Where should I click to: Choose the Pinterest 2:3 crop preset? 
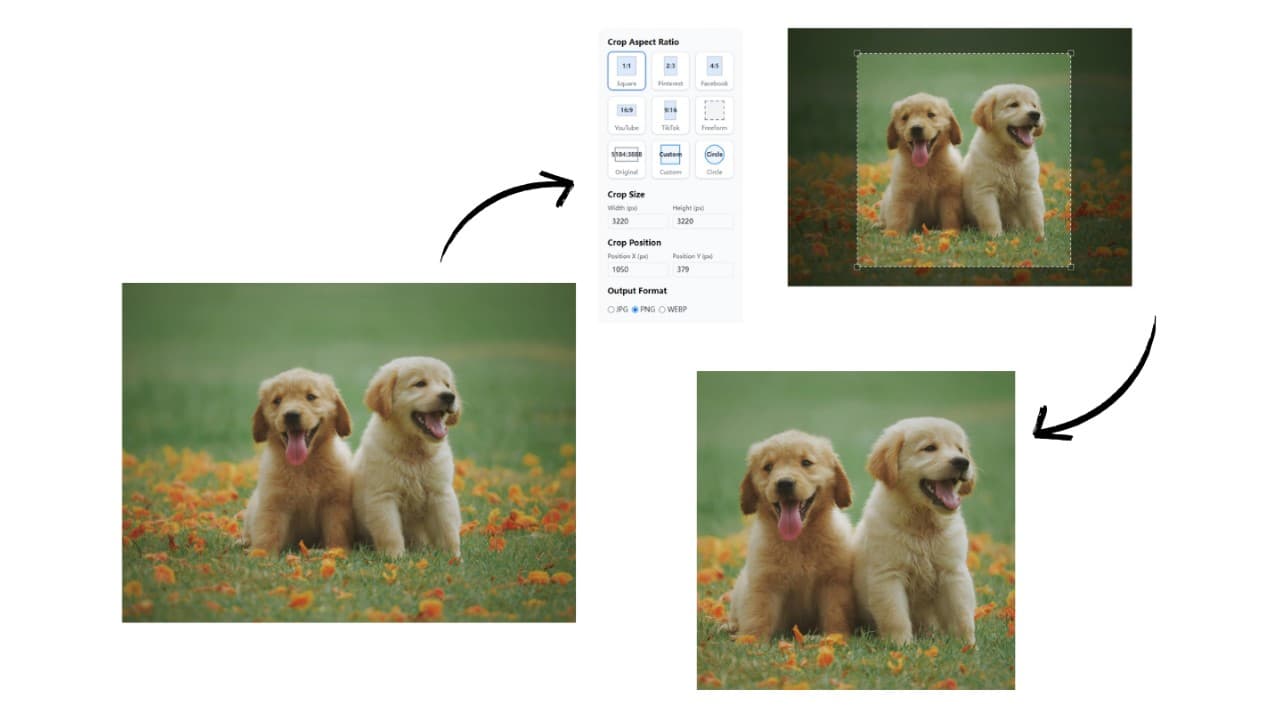coord(669,68)
